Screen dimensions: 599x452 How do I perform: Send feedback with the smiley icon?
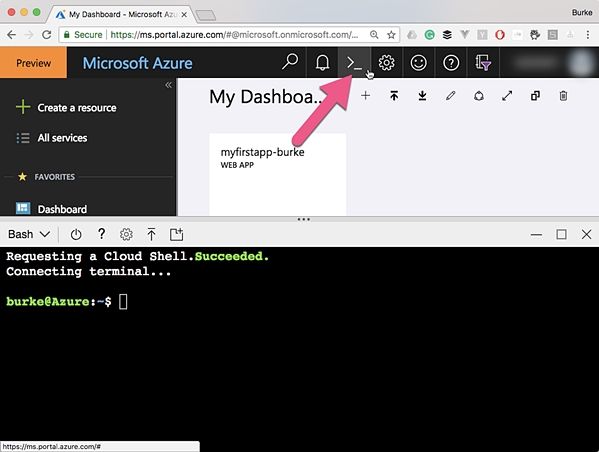pos(418,63)
